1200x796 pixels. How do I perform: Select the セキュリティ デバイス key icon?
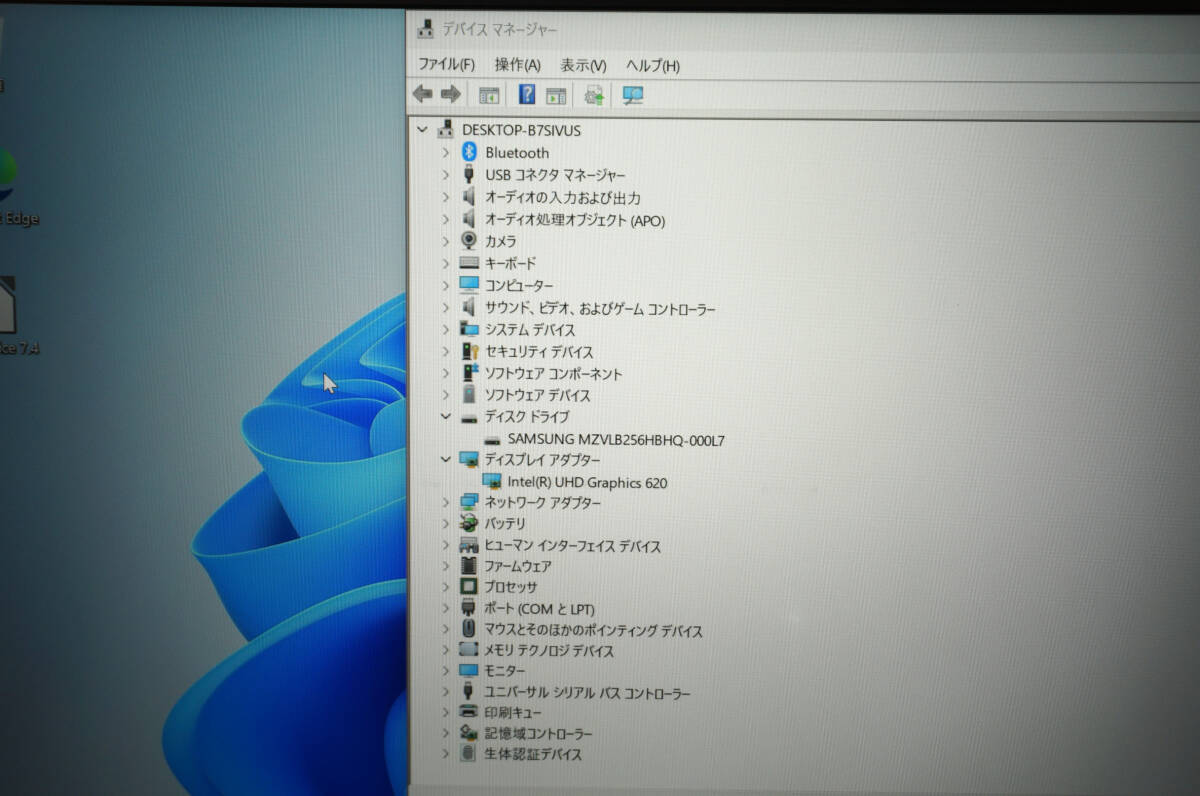point(469,351)
